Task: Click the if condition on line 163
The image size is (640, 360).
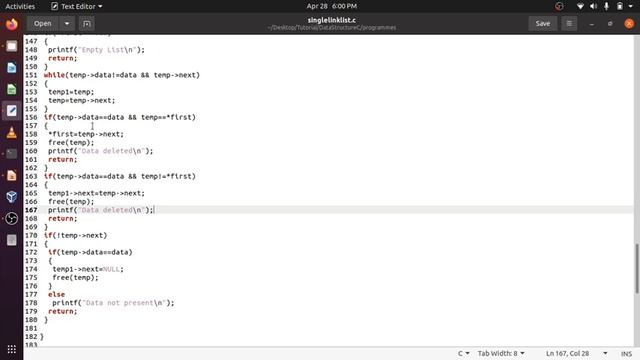Action: tap(120, 176)
